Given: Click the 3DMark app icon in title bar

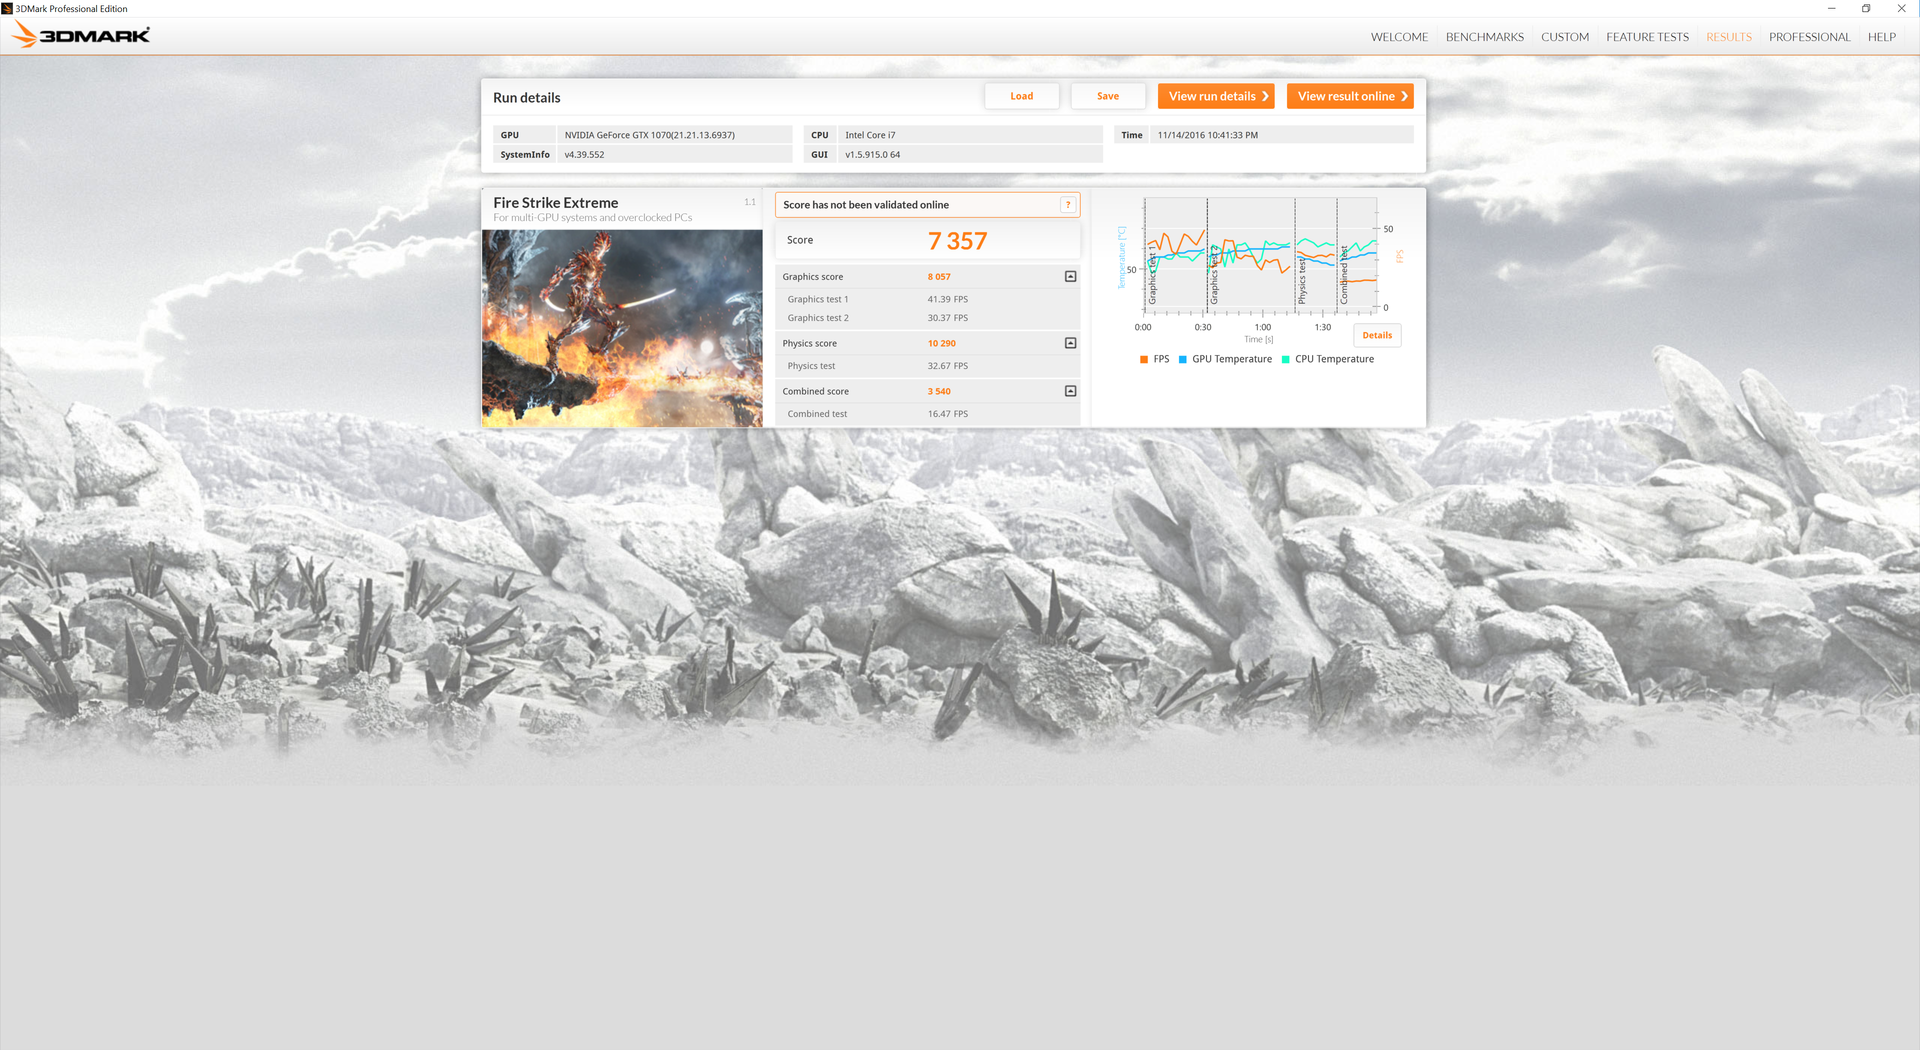Looking at the screenshot, I should pyautogui.click(x=7, y=9).
